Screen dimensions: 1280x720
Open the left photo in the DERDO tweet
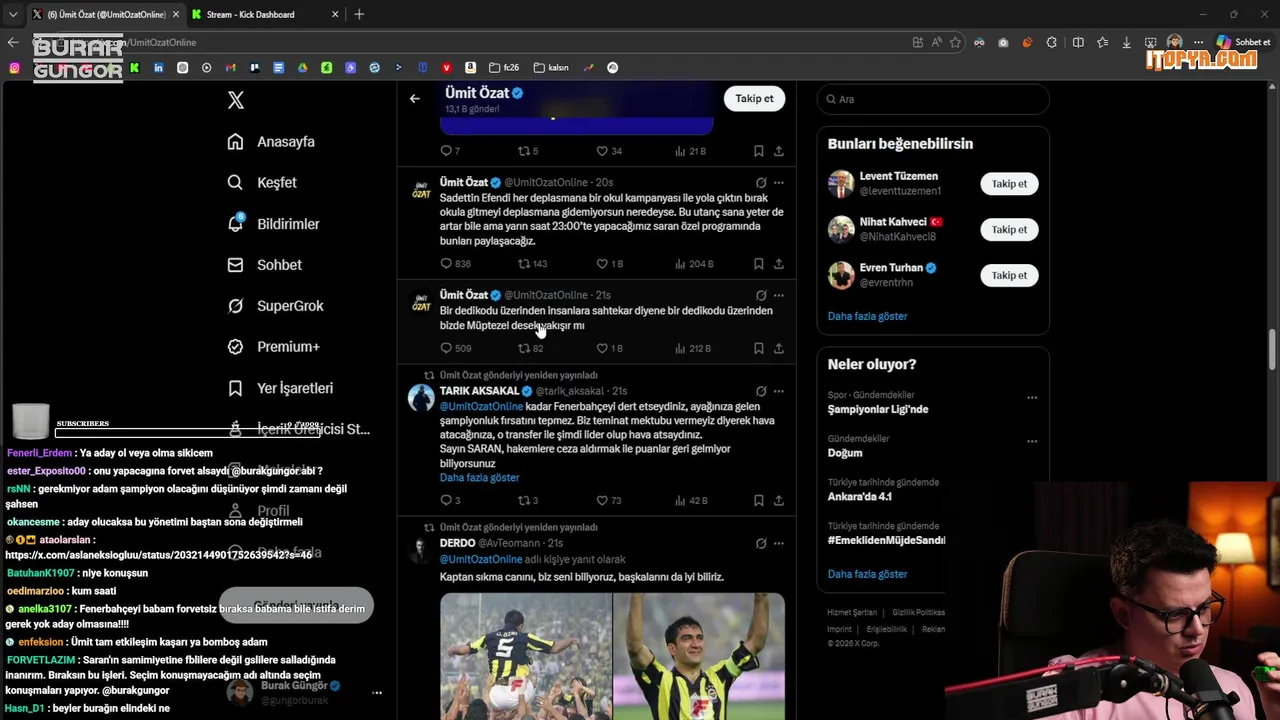point(525,656)
